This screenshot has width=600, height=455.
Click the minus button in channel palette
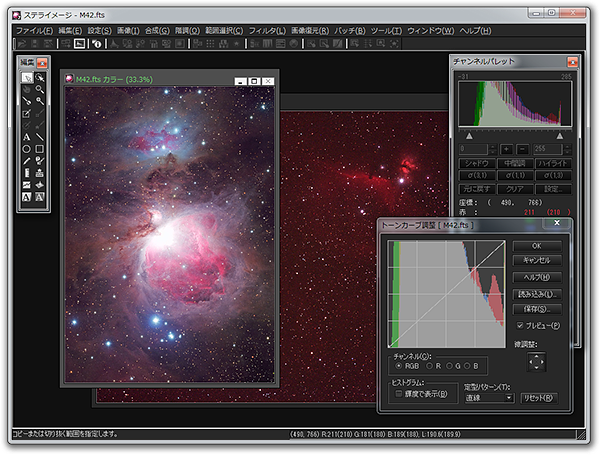tap(521, 148)
